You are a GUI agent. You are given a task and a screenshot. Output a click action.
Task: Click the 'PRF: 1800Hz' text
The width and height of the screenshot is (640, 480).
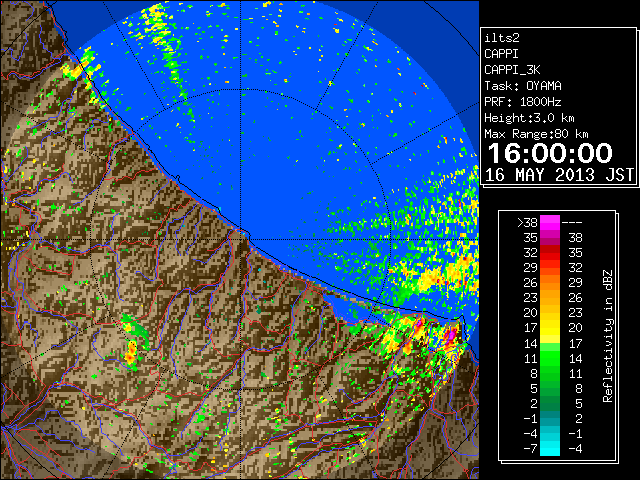pyautogui.click(x=523, y=102)
